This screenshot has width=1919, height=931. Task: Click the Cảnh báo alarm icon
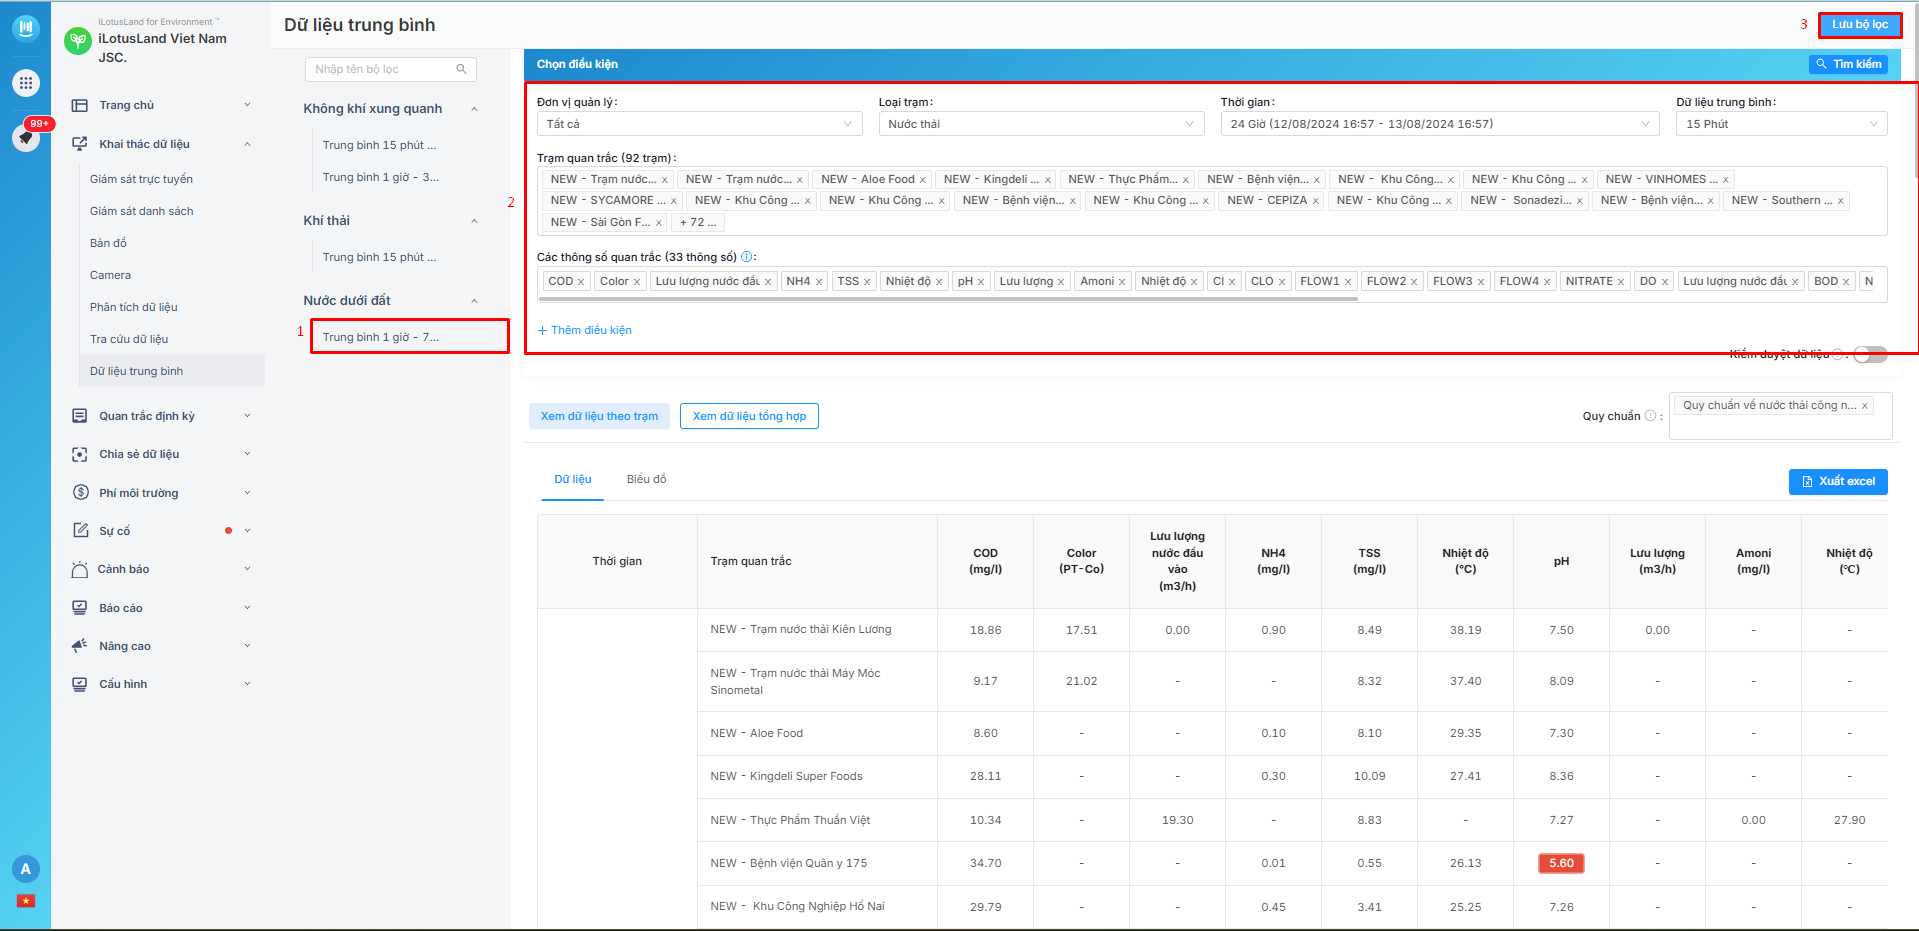[80, 569]
